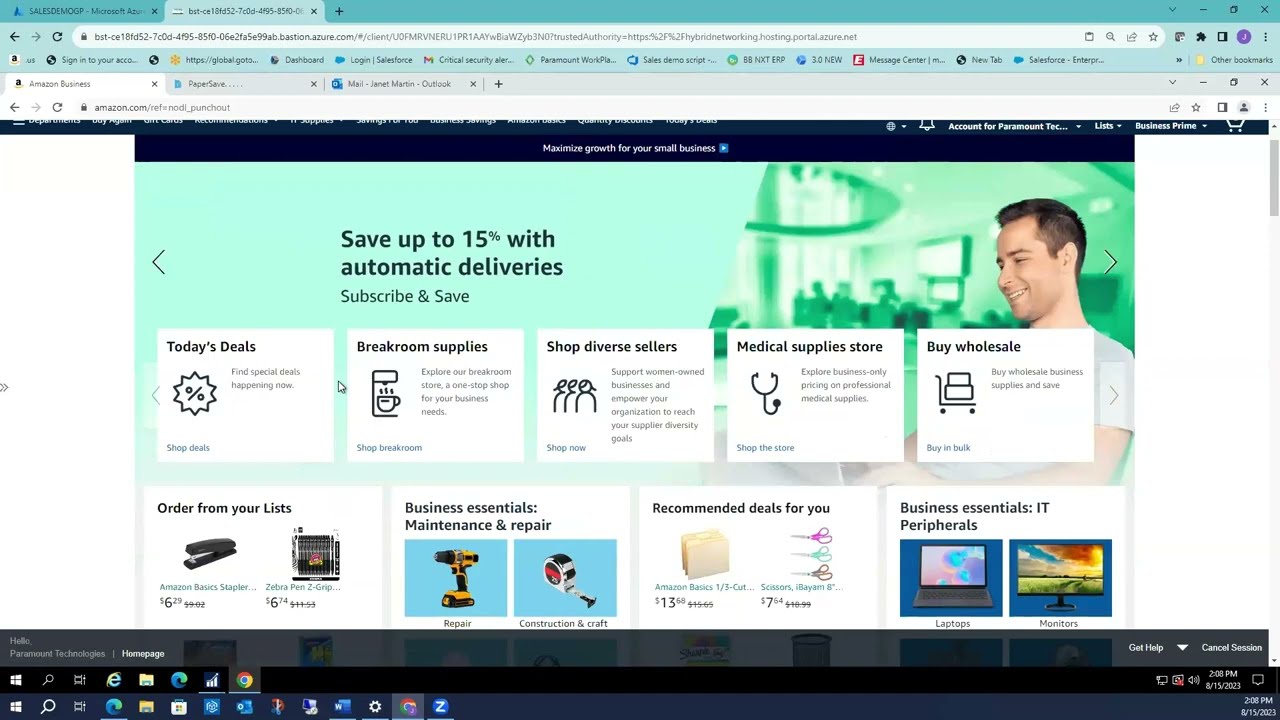Click the Homepage link in bottom bar
The image size is (1280, 720).
[143, 654]
